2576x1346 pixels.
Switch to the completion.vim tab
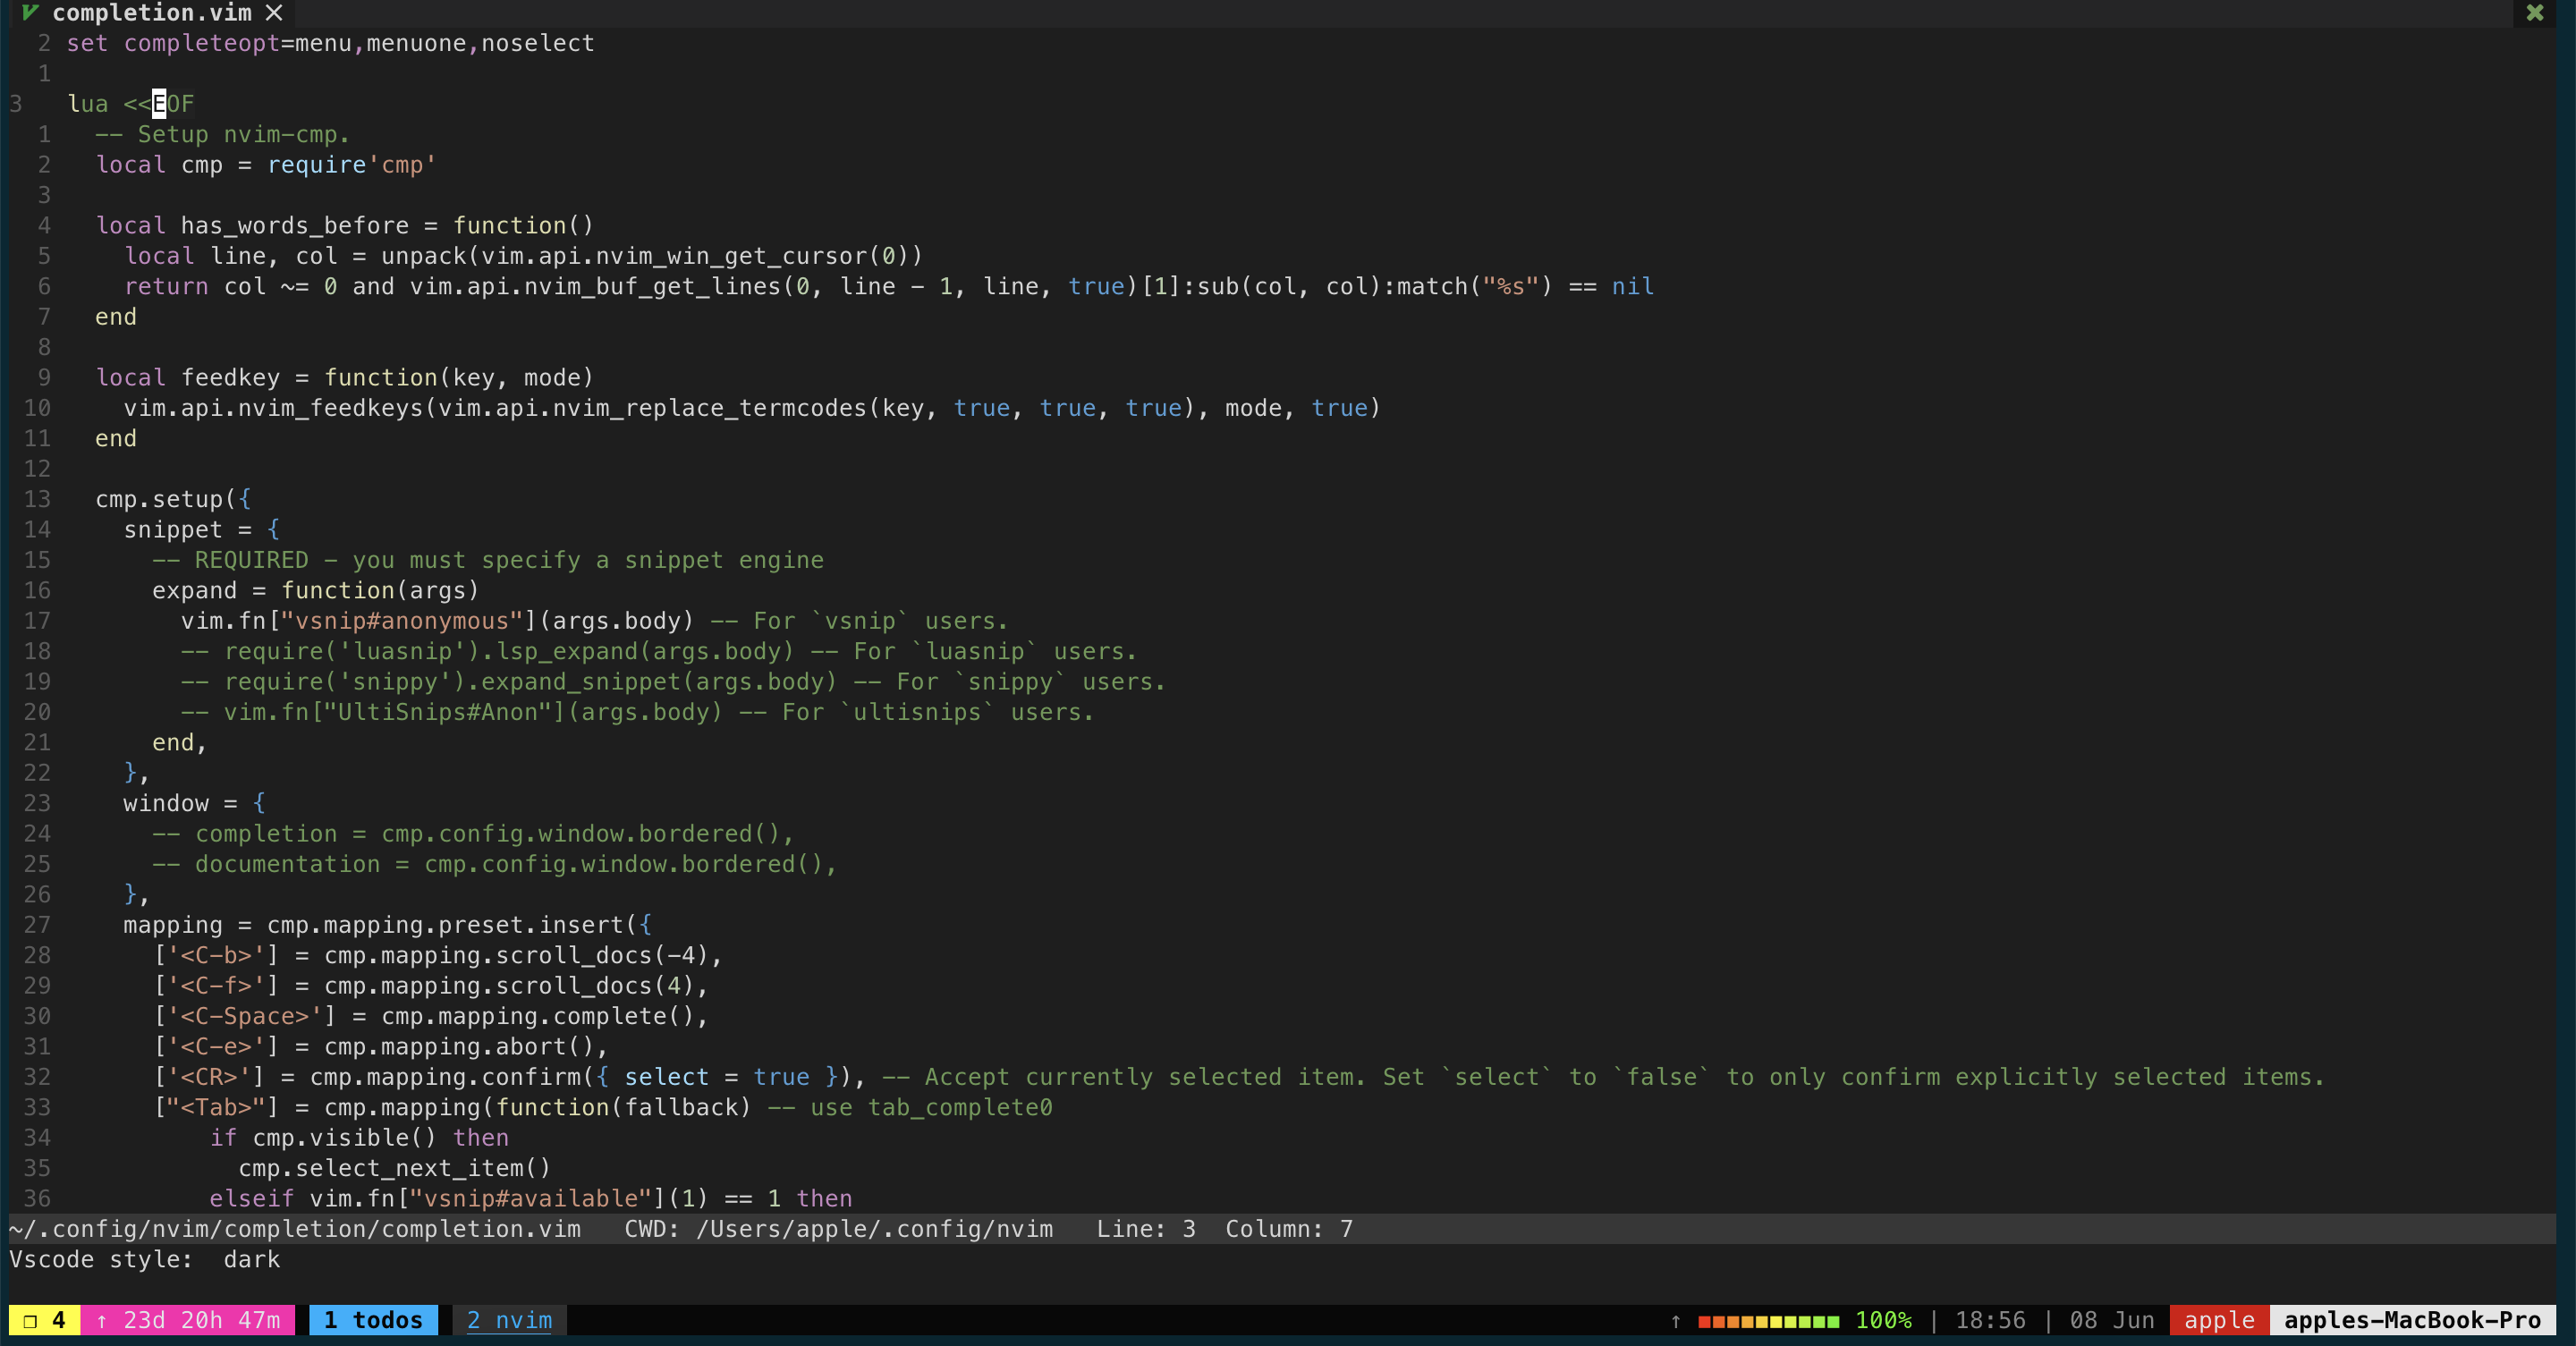(x=151, y=13)
